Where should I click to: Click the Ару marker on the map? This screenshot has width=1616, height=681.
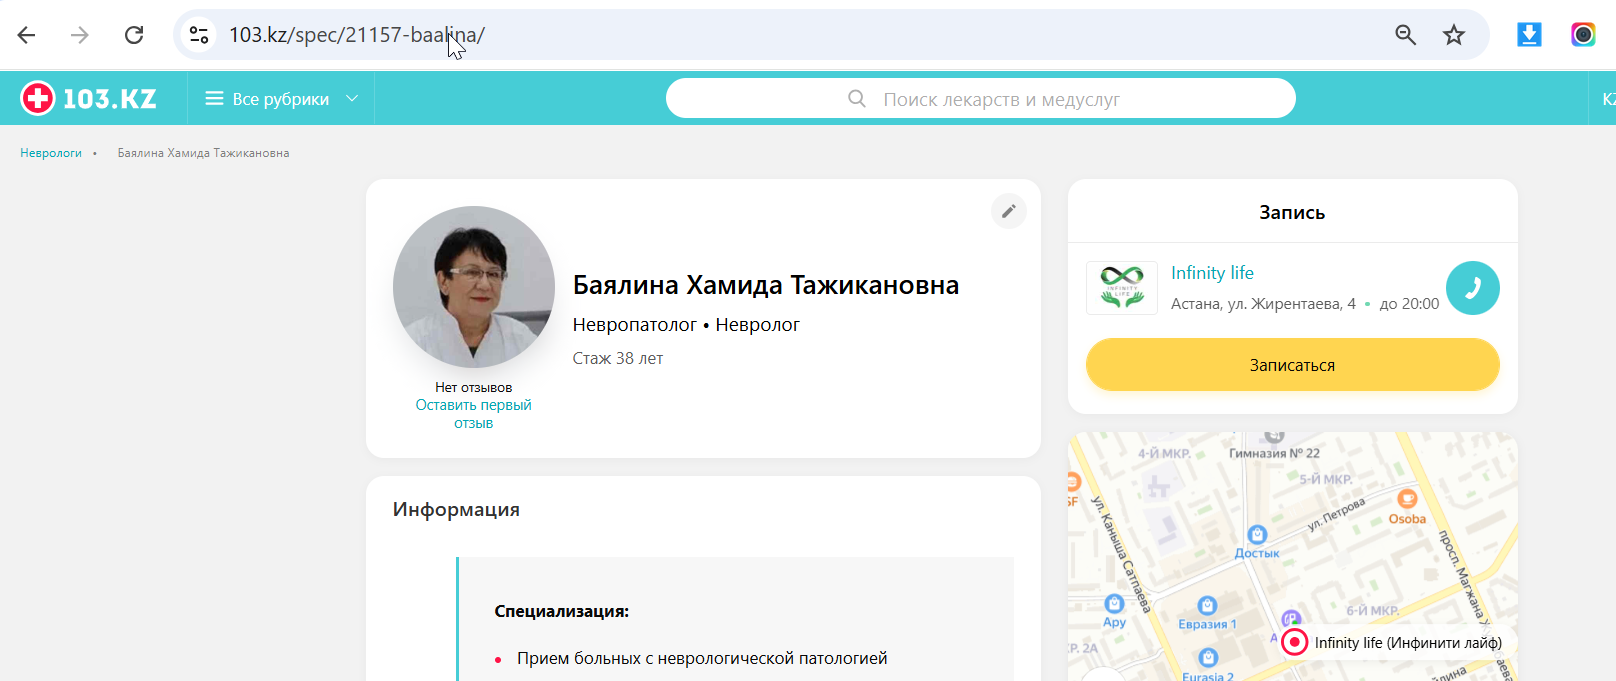1114,604
